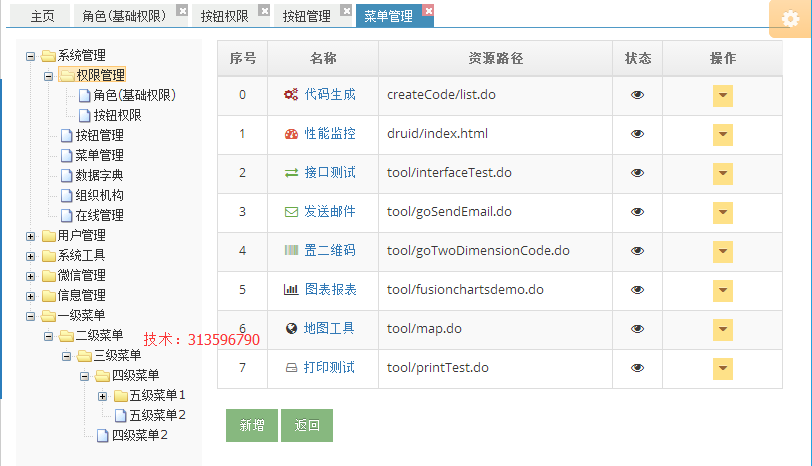The width and height of the screenshot is (812, 466).
Task: Click the page icon of 四级菜单2
Action: pos(103,435)
